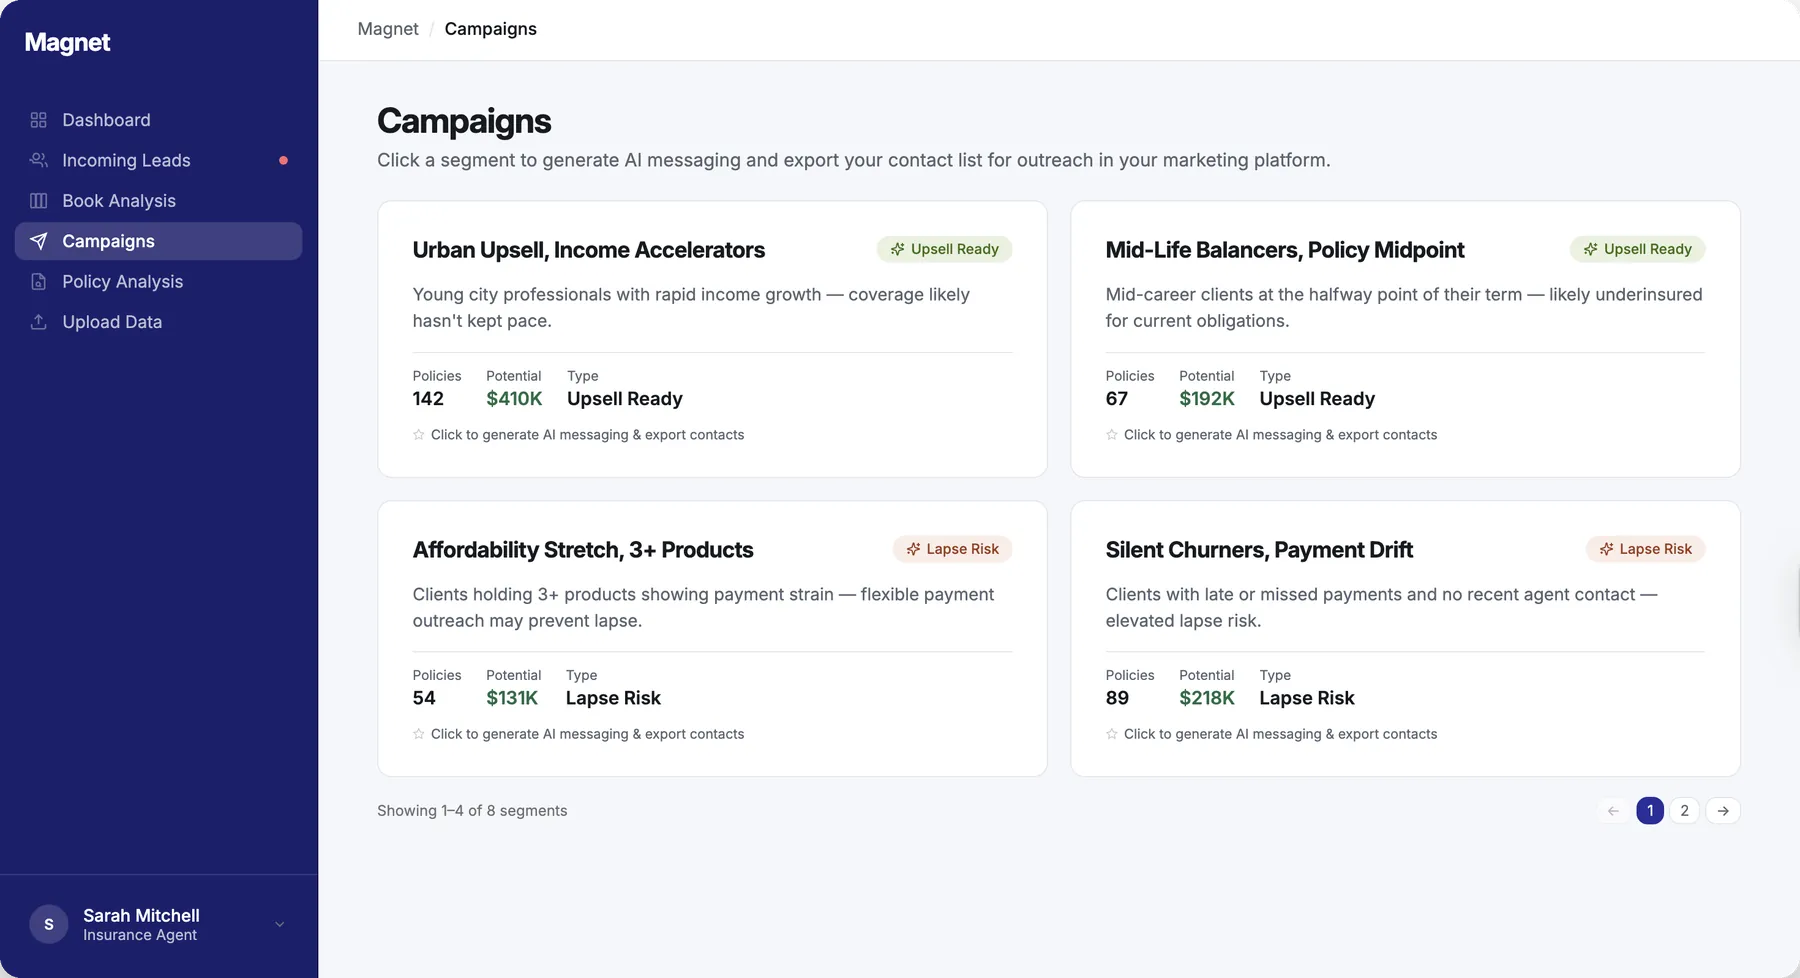The image size is (1800, 978).
Task: Click the 142 policies count
Action: pos(428,399)
